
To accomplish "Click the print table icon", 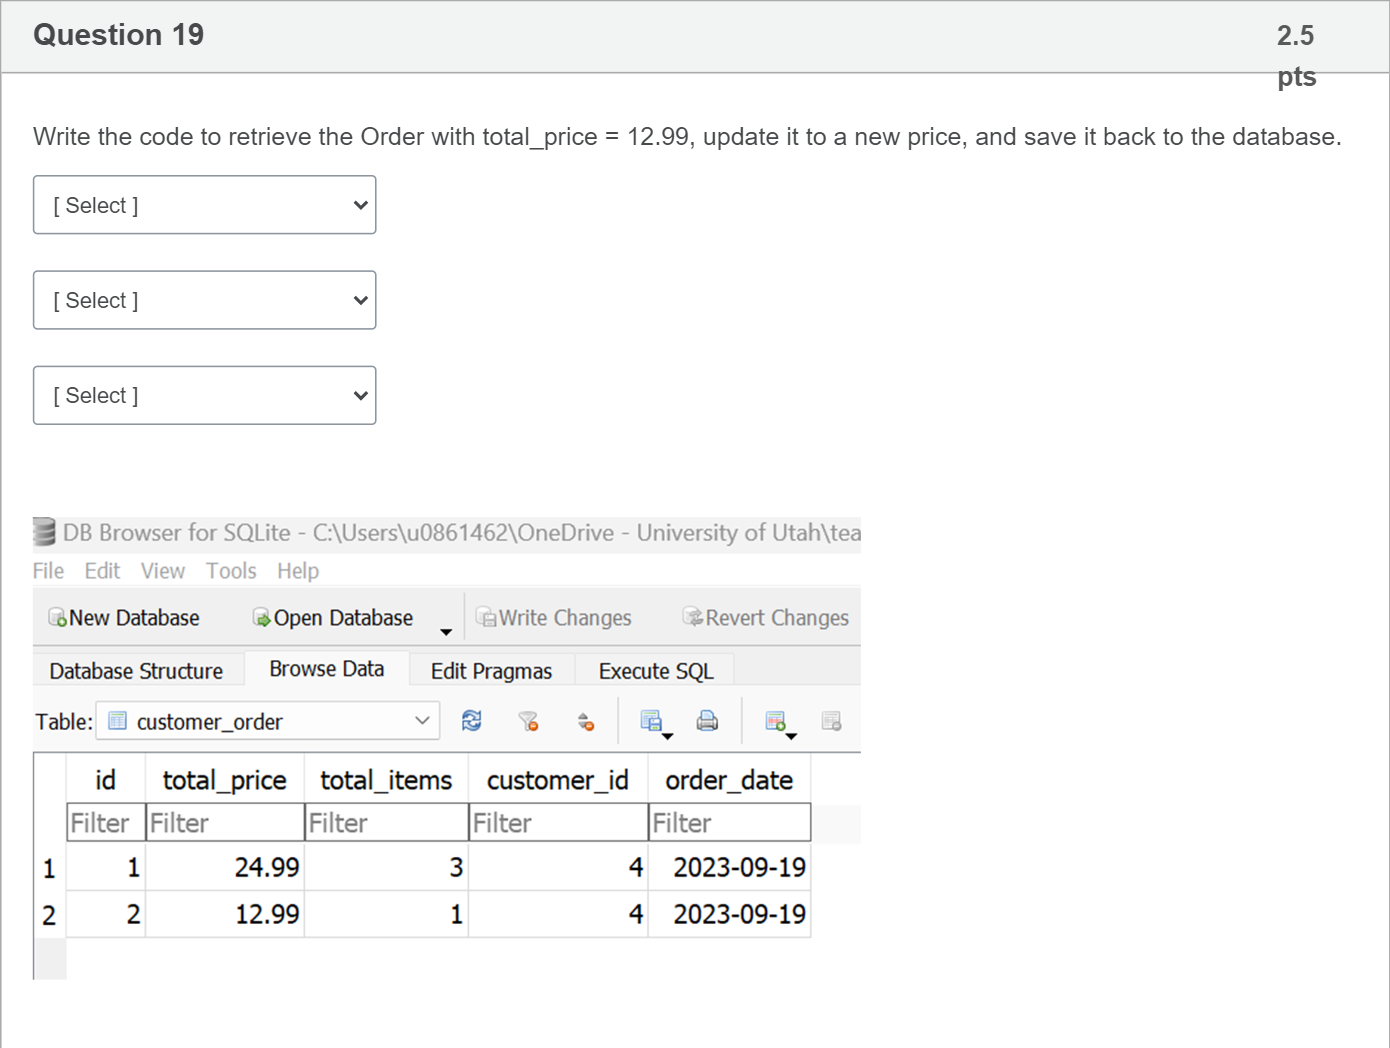I will coord(707,721).
